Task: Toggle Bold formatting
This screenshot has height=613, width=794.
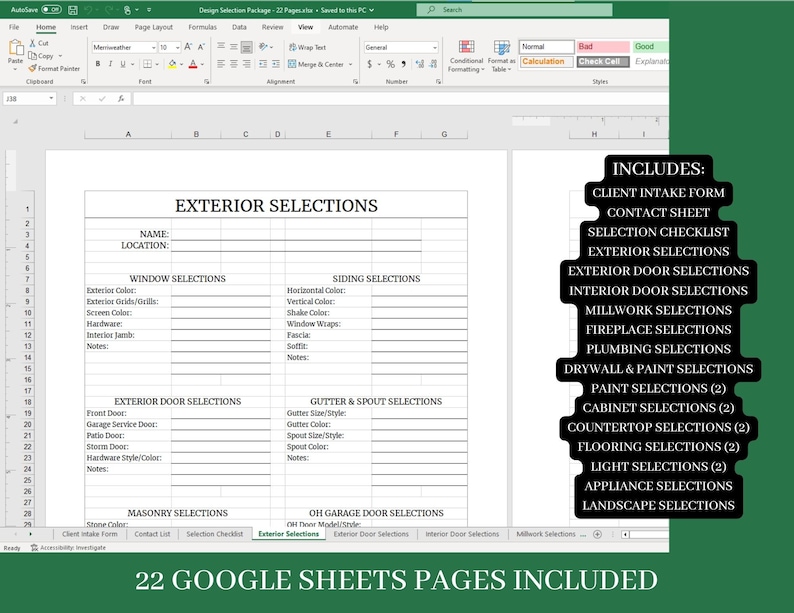Action: click(x=98, y=64)
